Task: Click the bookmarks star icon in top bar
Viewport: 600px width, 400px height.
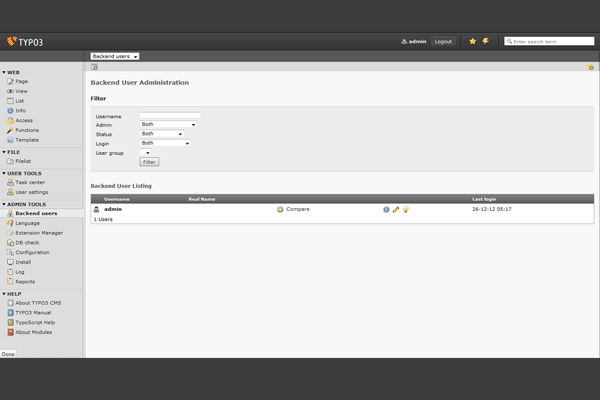Action: [x=473, y=41]
